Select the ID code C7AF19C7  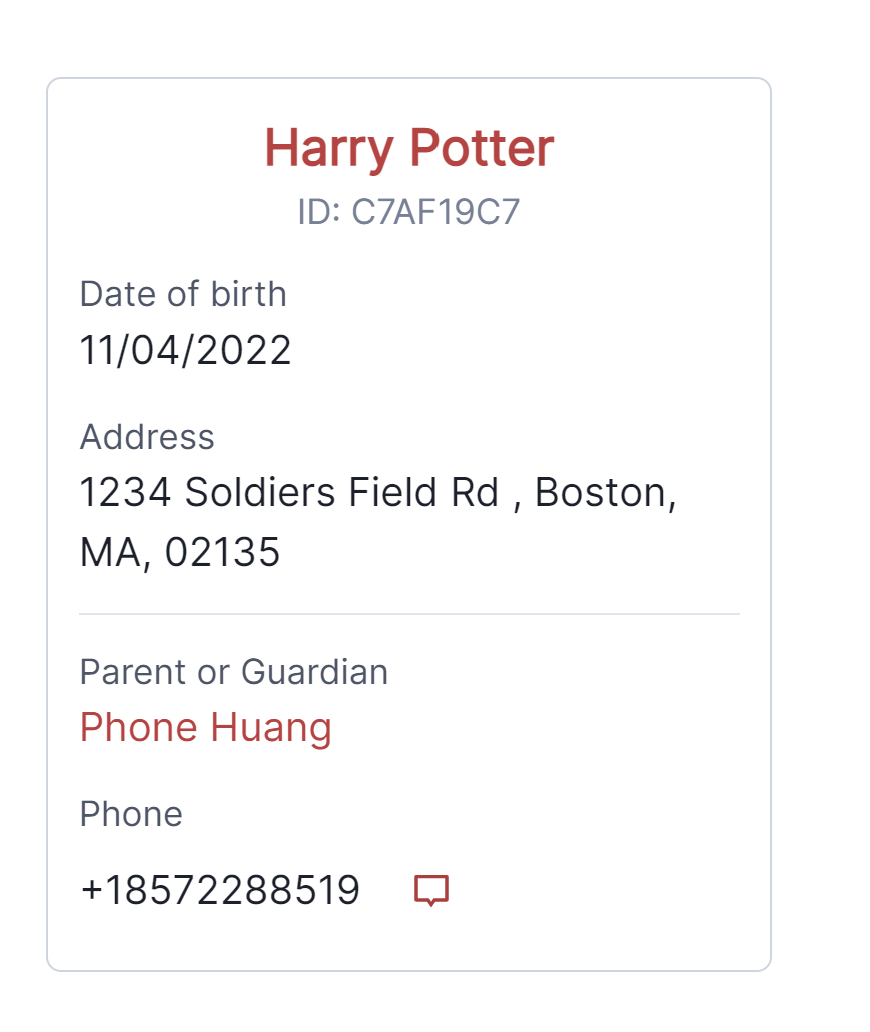[435, 212]
